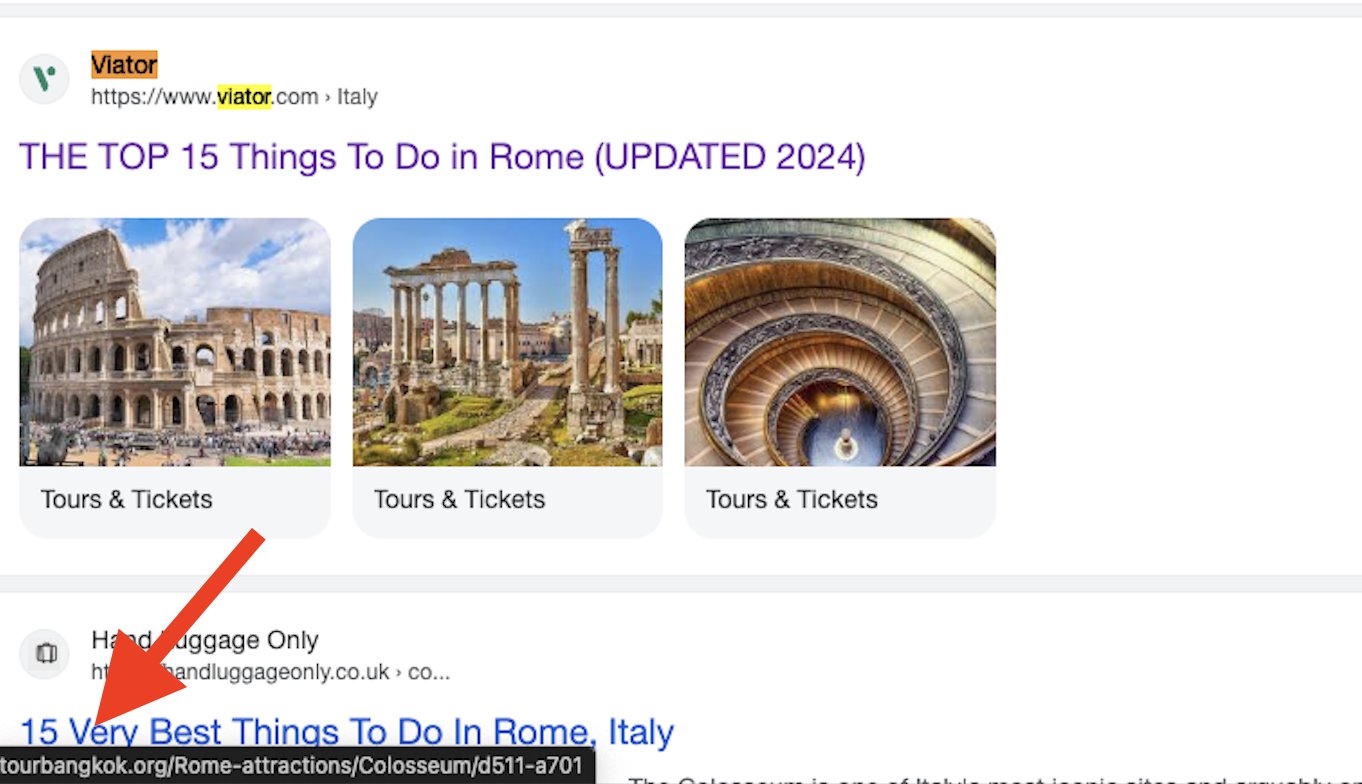Click the truncated 'co...' breadcrumb

tap(429, 672)
